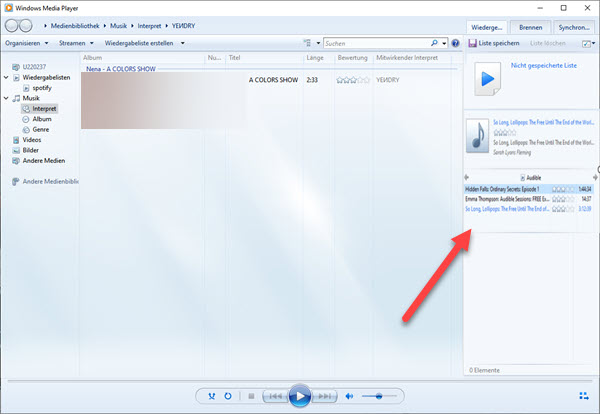Click Musik in the breadcrumb path
Image resolution: width=600 pixels, height=414 pixels.
click(x=119, y=26)
